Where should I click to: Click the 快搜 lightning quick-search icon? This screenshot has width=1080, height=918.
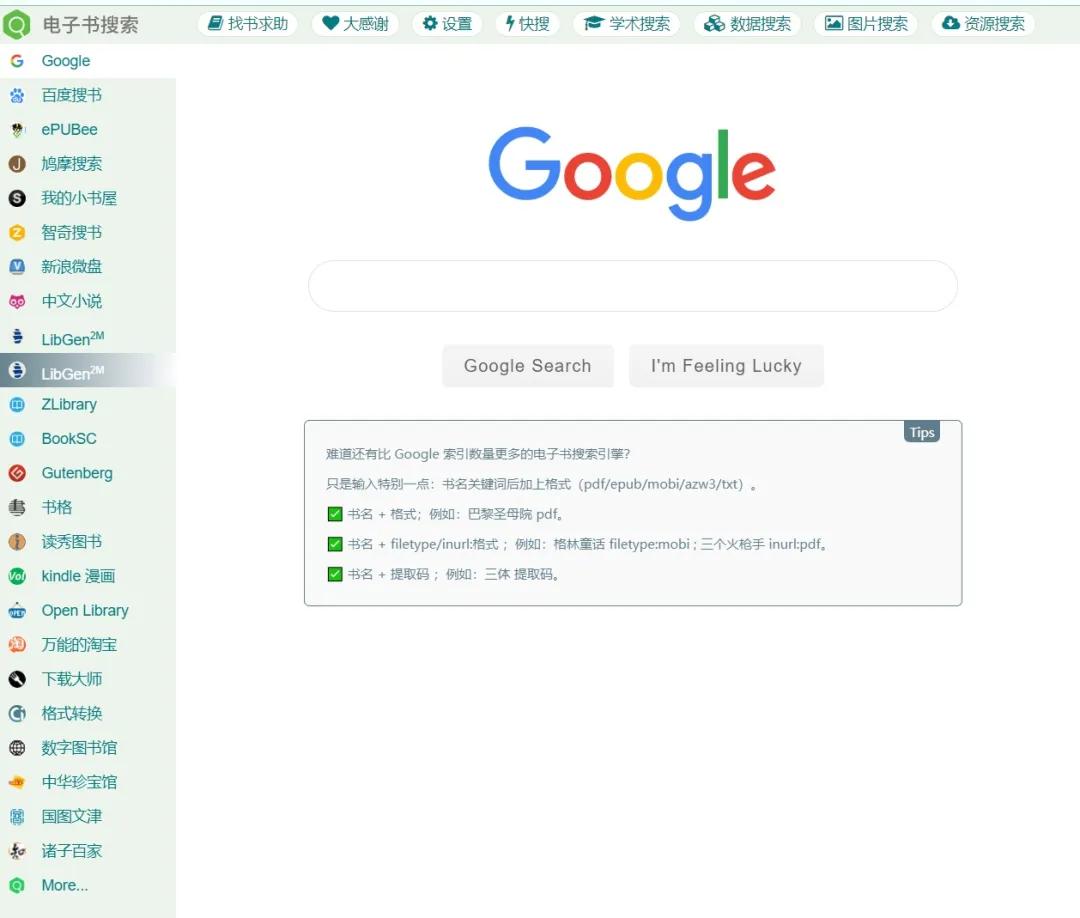tap(509, 24)
